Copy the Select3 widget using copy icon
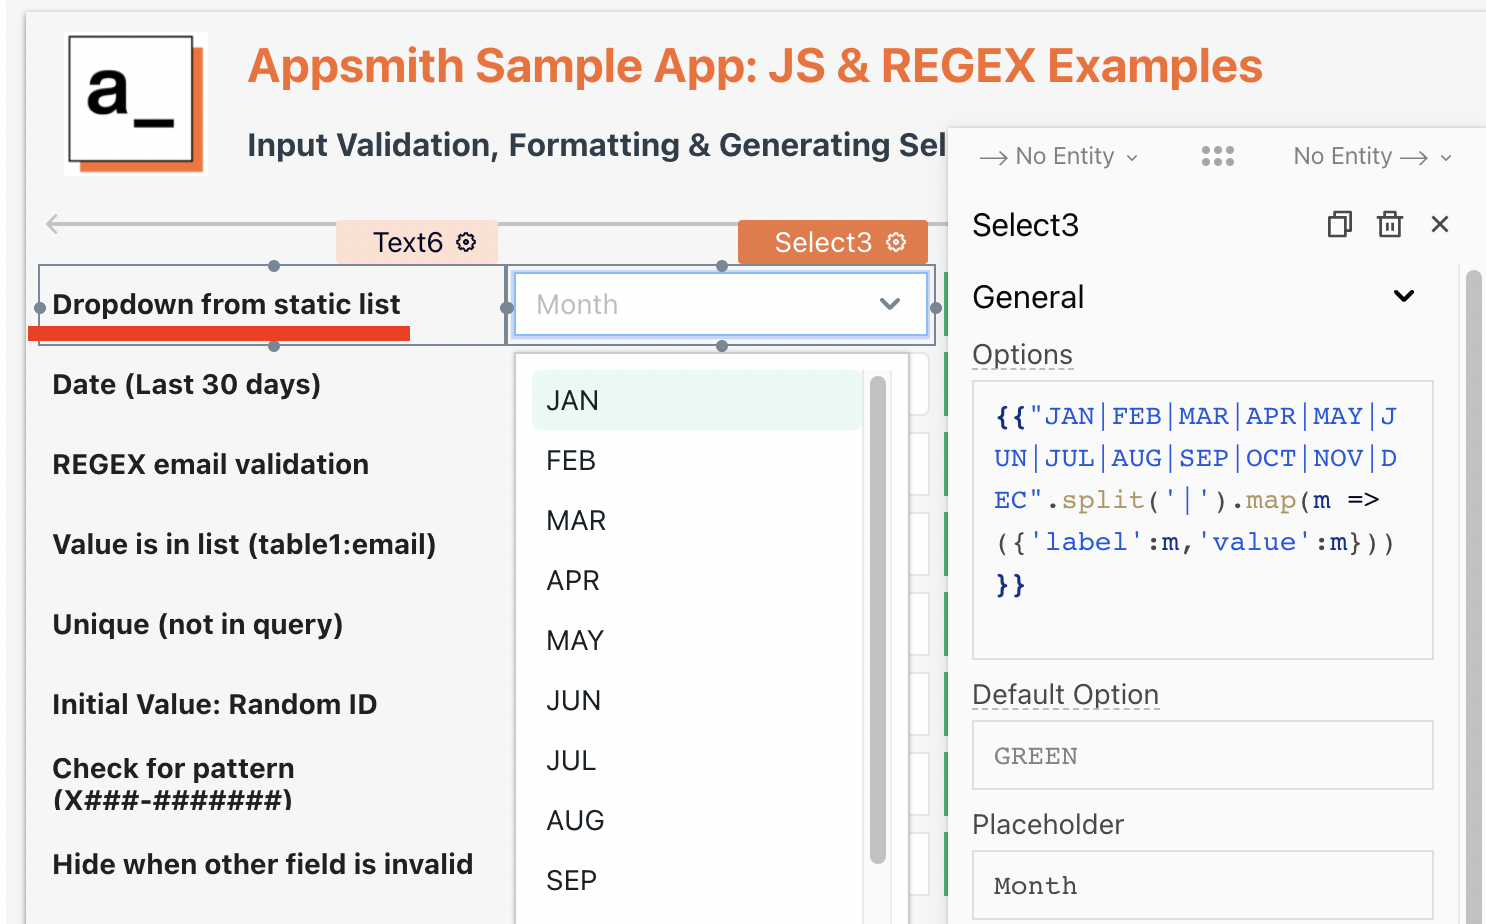This screenshot has height=924, width=1486. (x=1339, y=224)
